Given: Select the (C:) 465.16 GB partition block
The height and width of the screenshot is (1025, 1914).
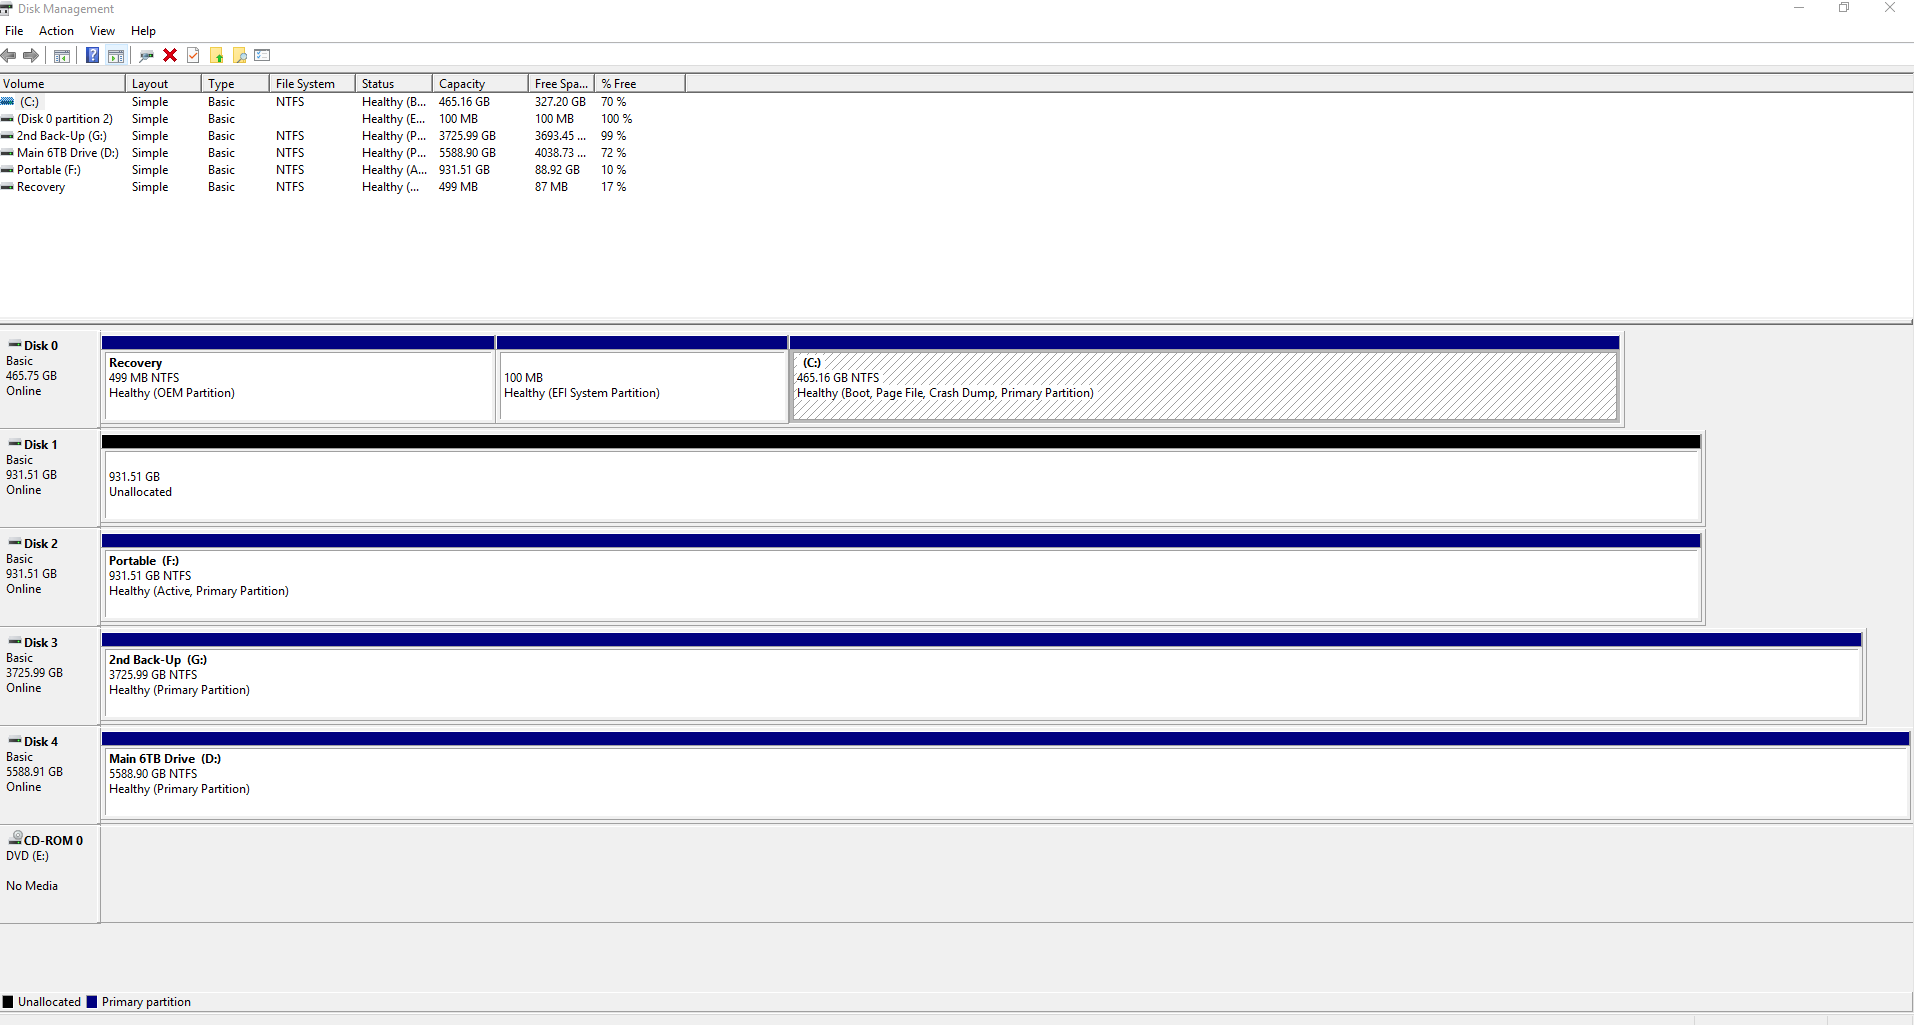Looking at the screenshot, I should pyautogui.click(x=1205, y=379).
